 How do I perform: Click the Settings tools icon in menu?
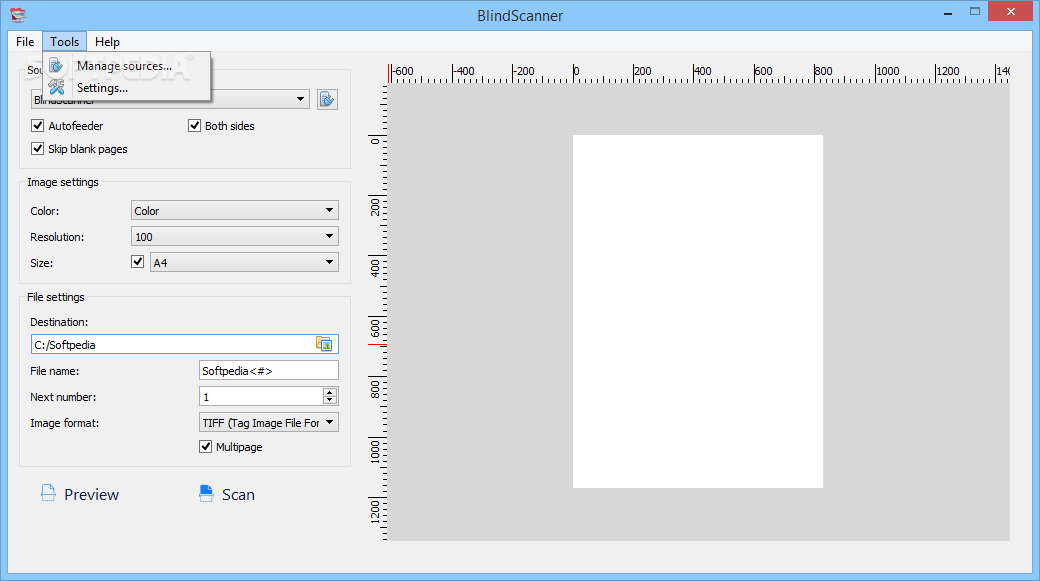[56, 87]
